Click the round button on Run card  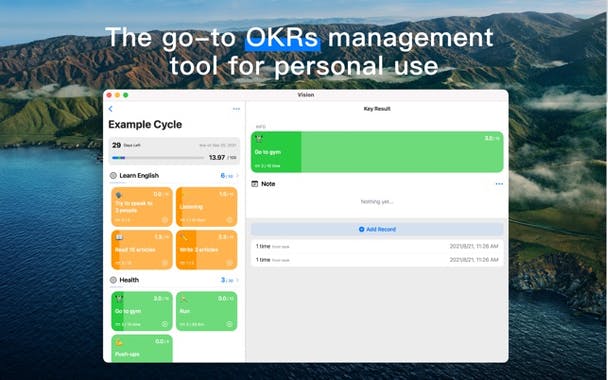230,324
